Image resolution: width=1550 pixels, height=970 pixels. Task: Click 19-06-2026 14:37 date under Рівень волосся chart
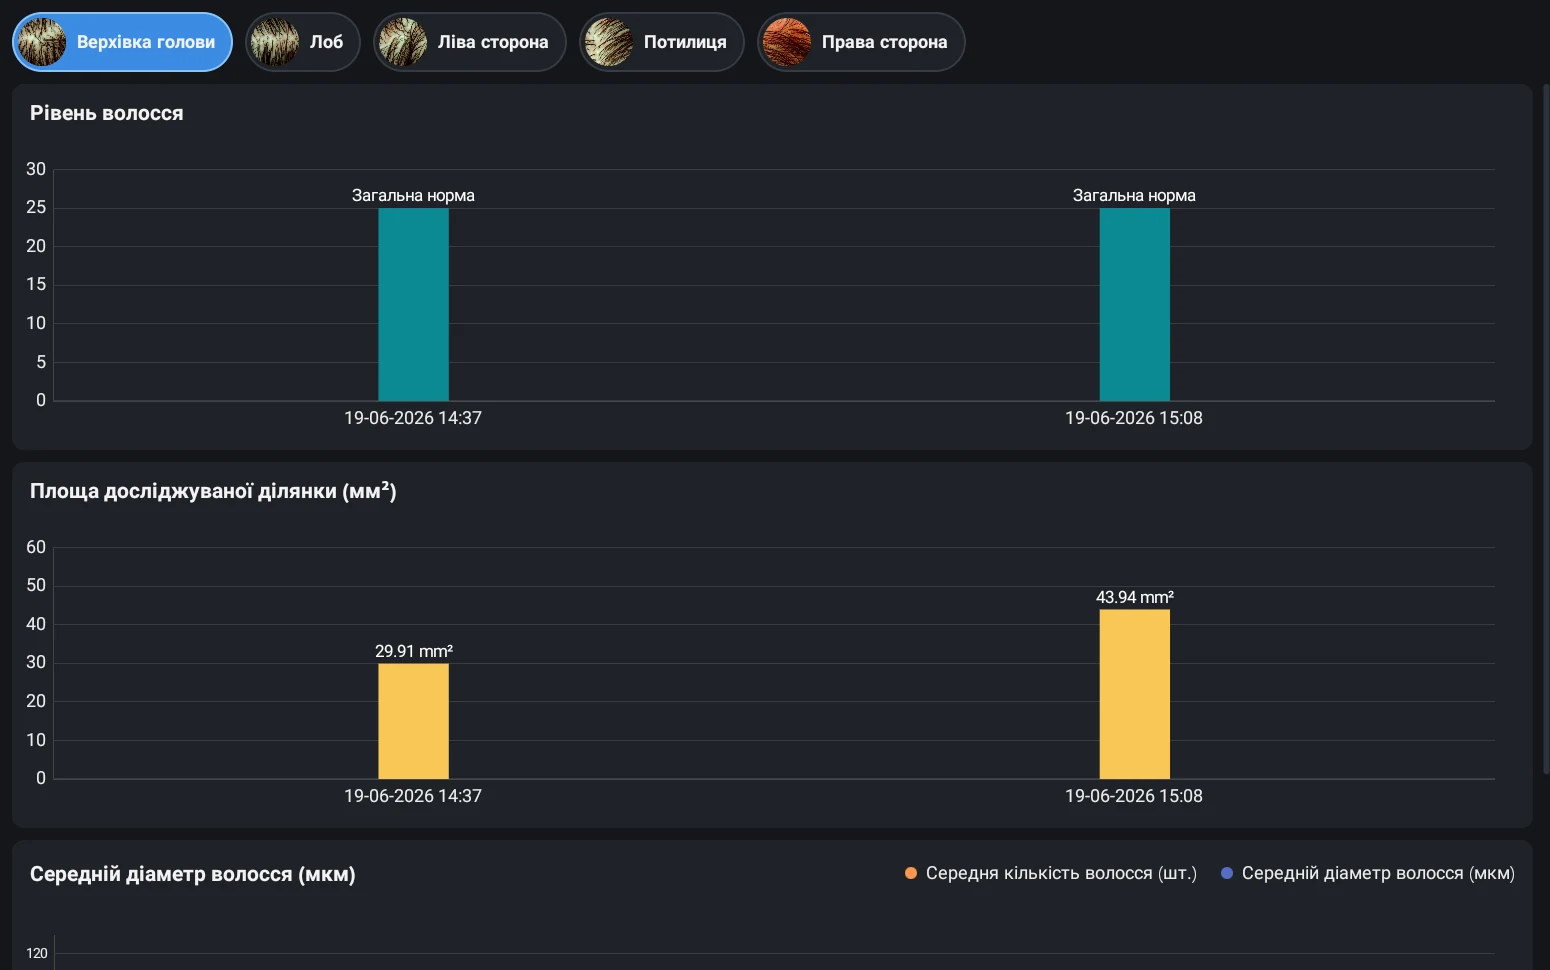[x=413, y=418]
